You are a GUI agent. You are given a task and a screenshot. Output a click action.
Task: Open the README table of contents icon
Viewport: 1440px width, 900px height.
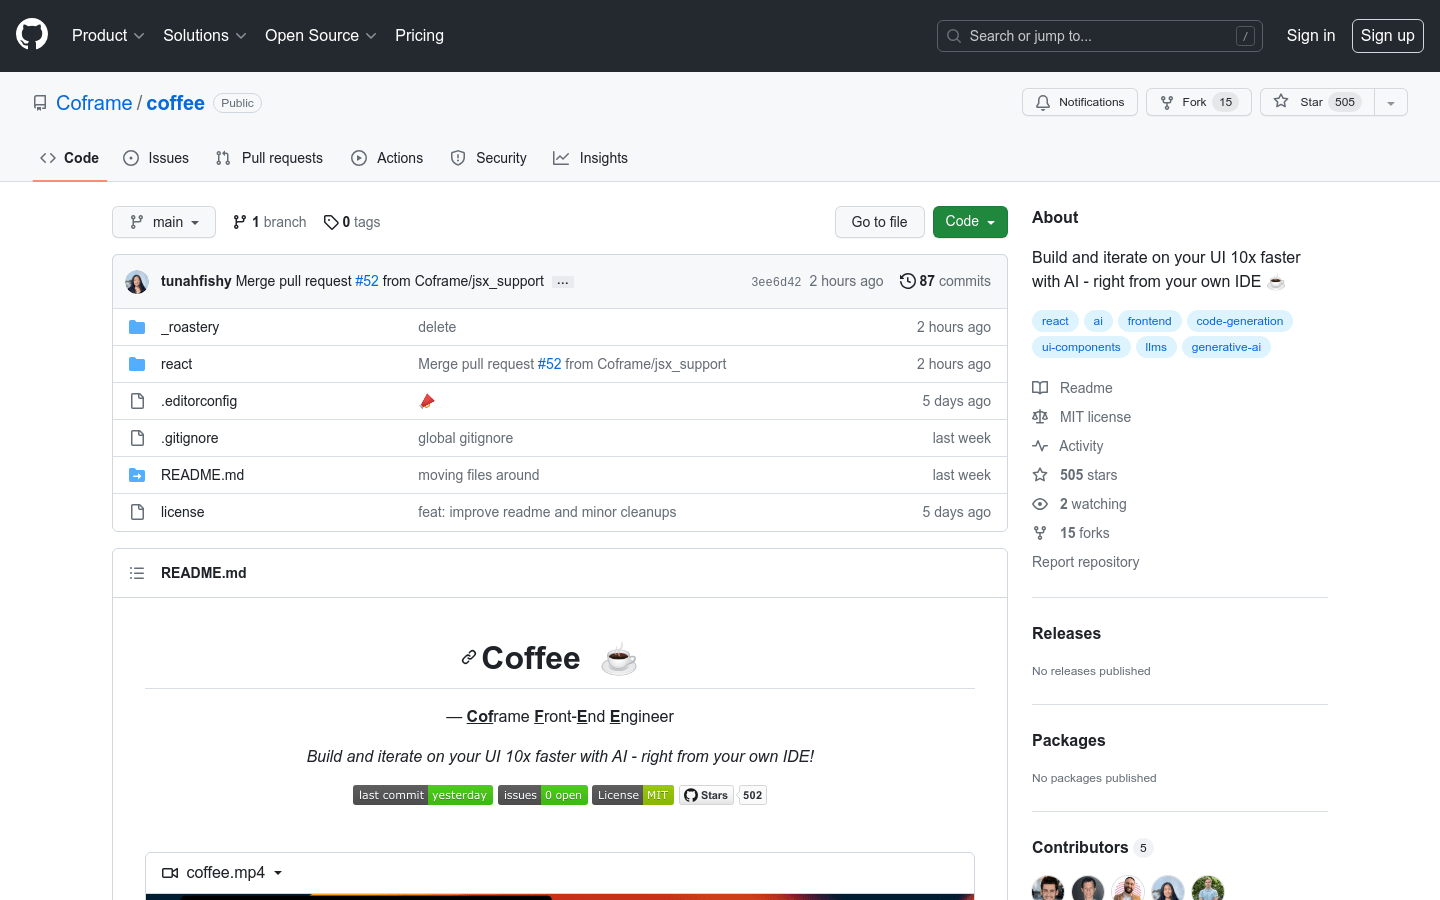pyautogui.click(x=137, y=573)
